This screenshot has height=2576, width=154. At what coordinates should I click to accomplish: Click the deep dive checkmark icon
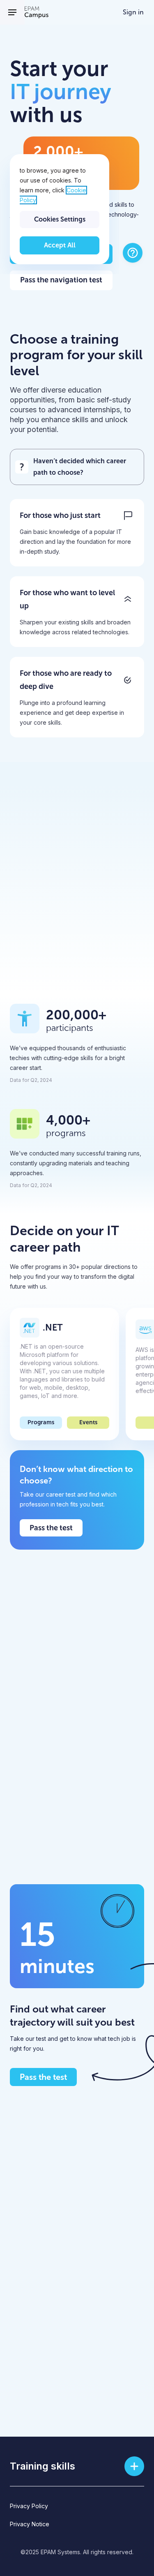coord(128,680)
